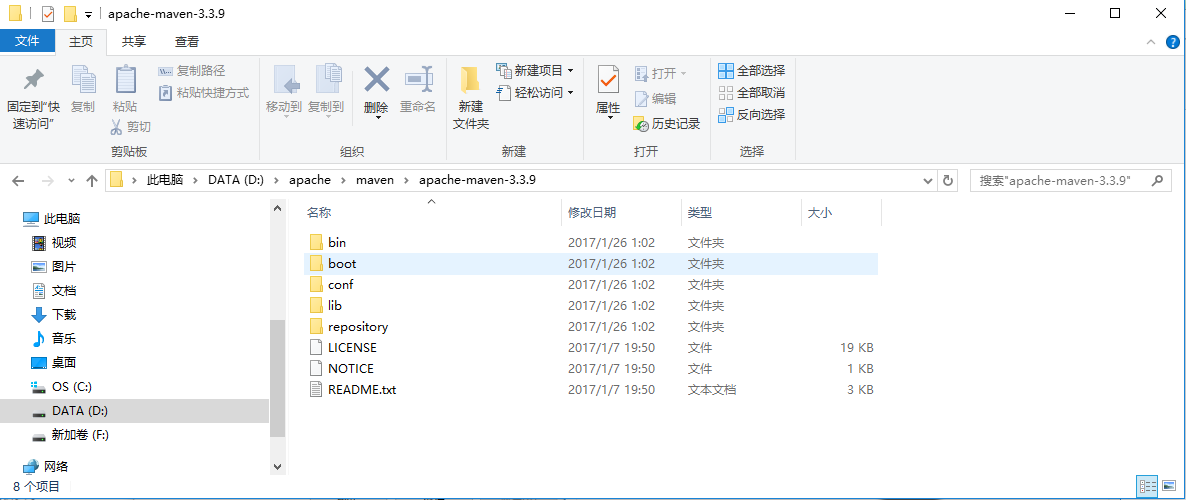Click Select All (全部选择)

click(751, 70)
